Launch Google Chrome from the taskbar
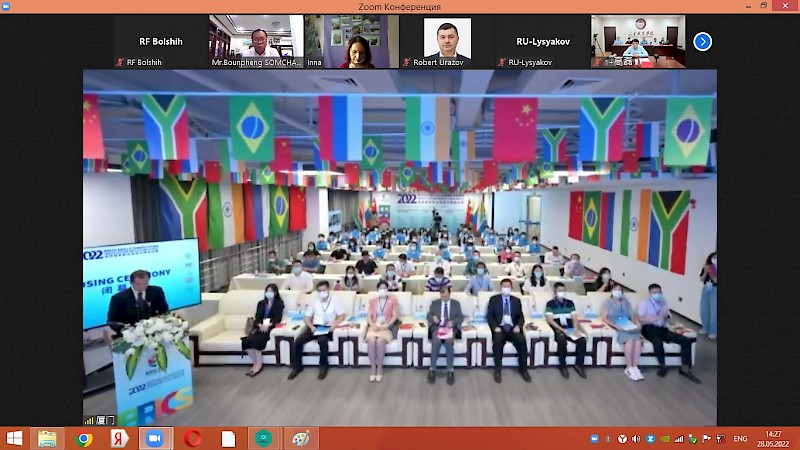Screen dimensions: 800x450 [84, 439]
